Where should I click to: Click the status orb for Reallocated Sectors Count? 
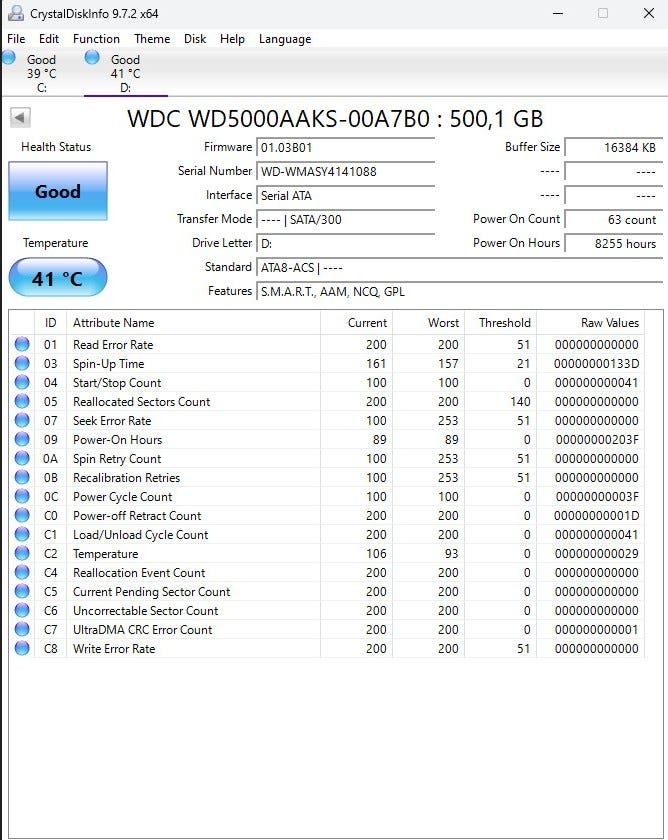pos(22,401)
